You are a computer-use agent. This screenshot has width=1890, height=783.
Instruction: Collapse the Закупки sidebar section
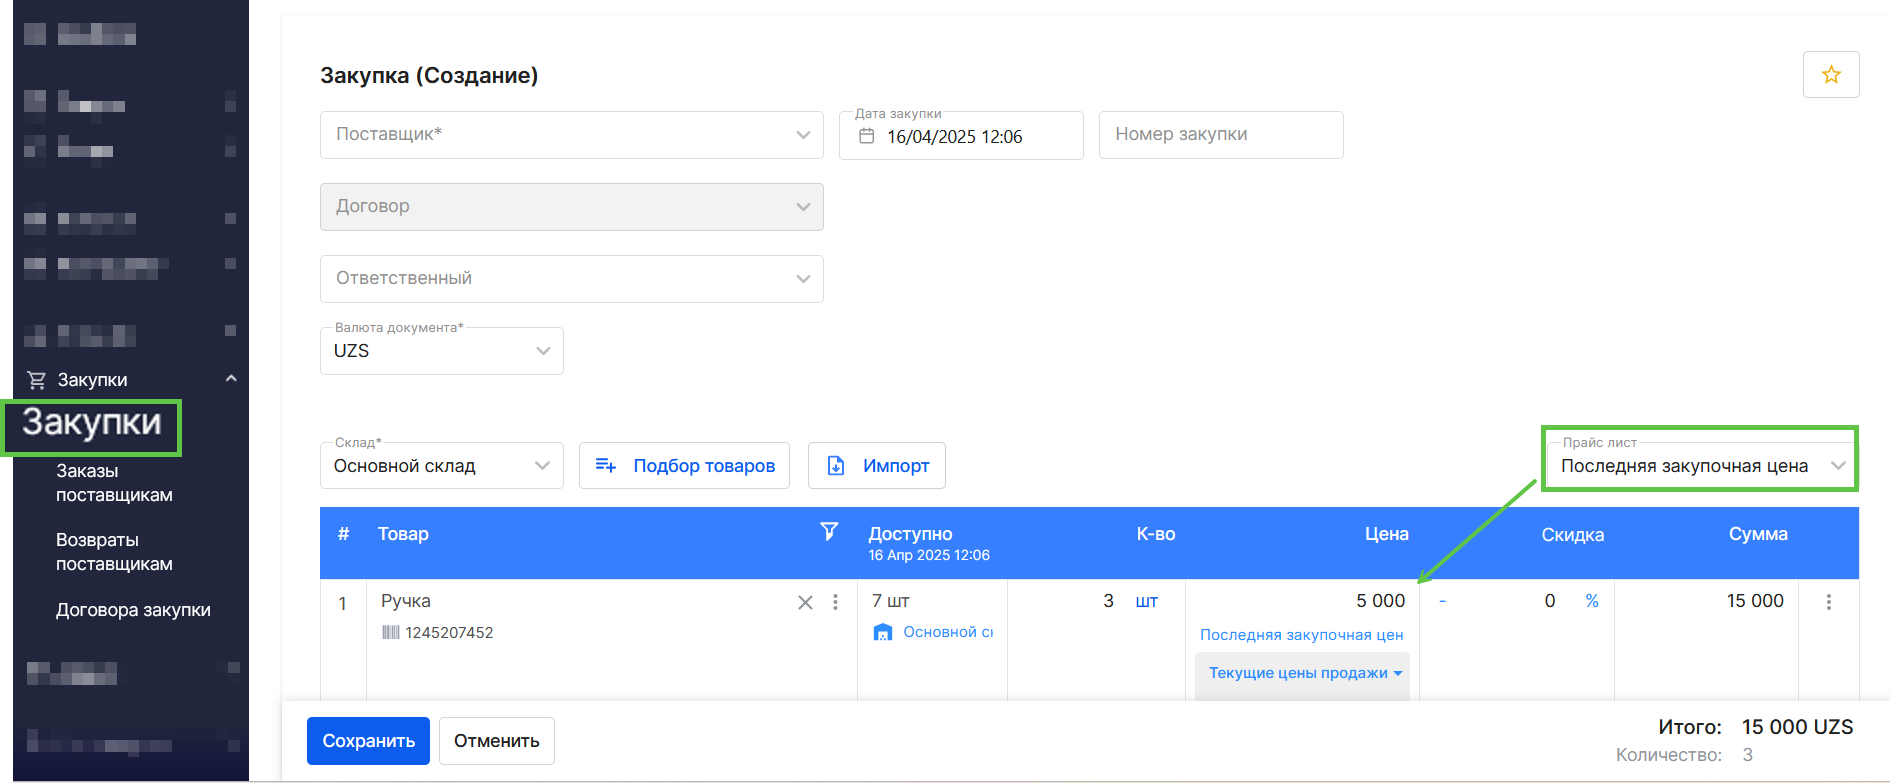[x=231, y=379]
